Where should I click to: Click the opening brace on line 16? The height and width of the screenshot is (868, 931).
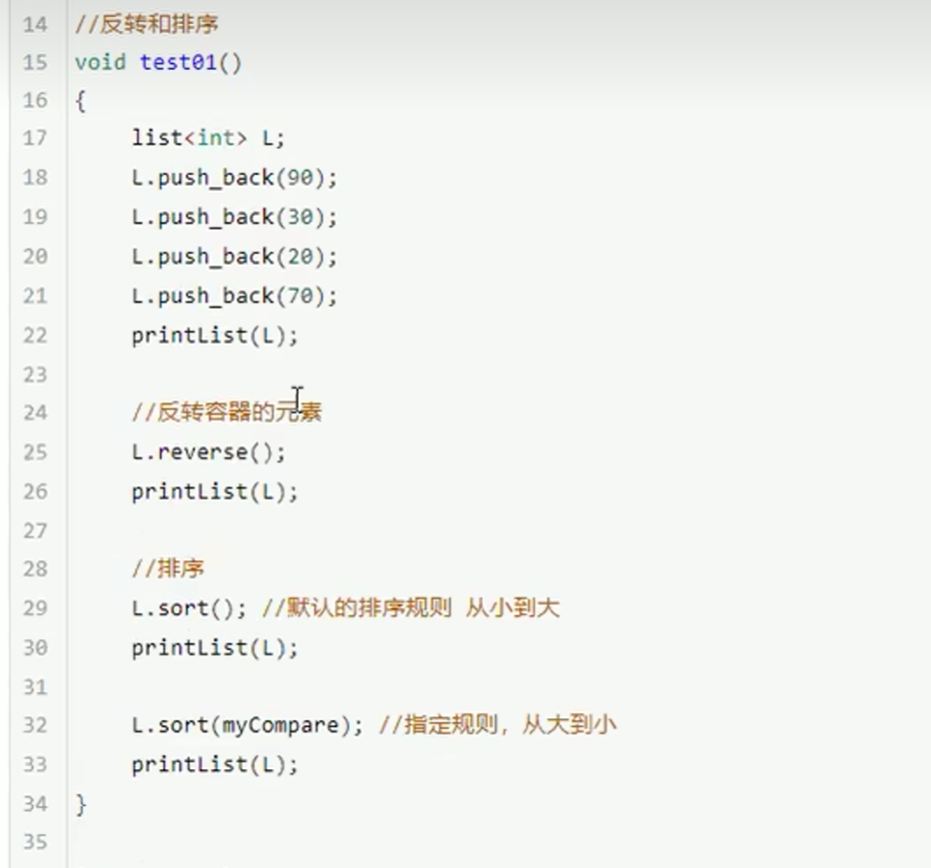click(x=81, y=101)
